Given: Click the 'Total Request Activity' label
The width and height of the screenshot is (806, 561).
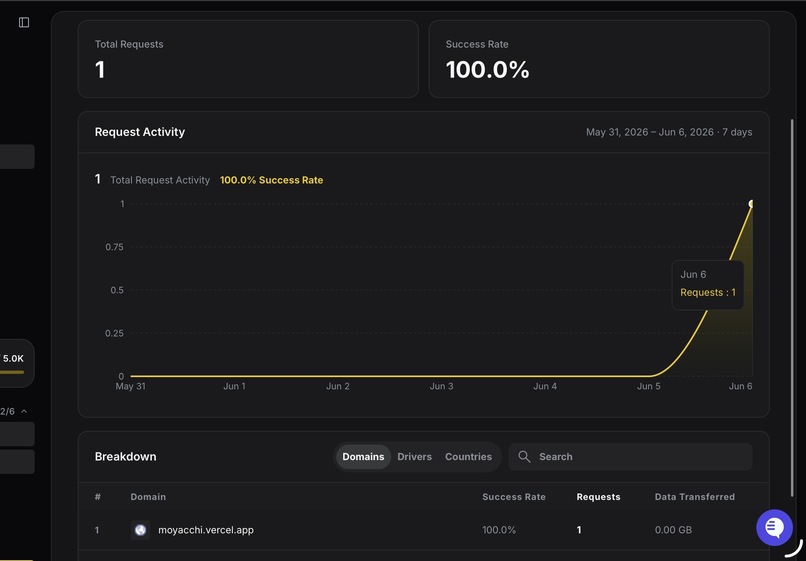Looking at the screenshot, I should (x=160, y=180).
